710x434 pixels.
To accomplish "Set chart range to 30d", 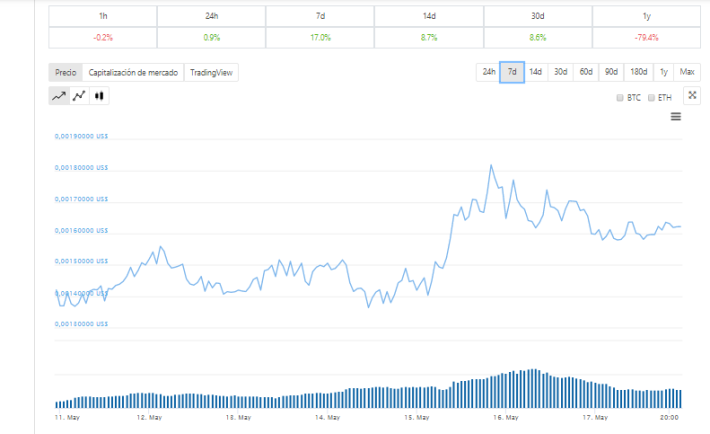I will tap(561, 72).
